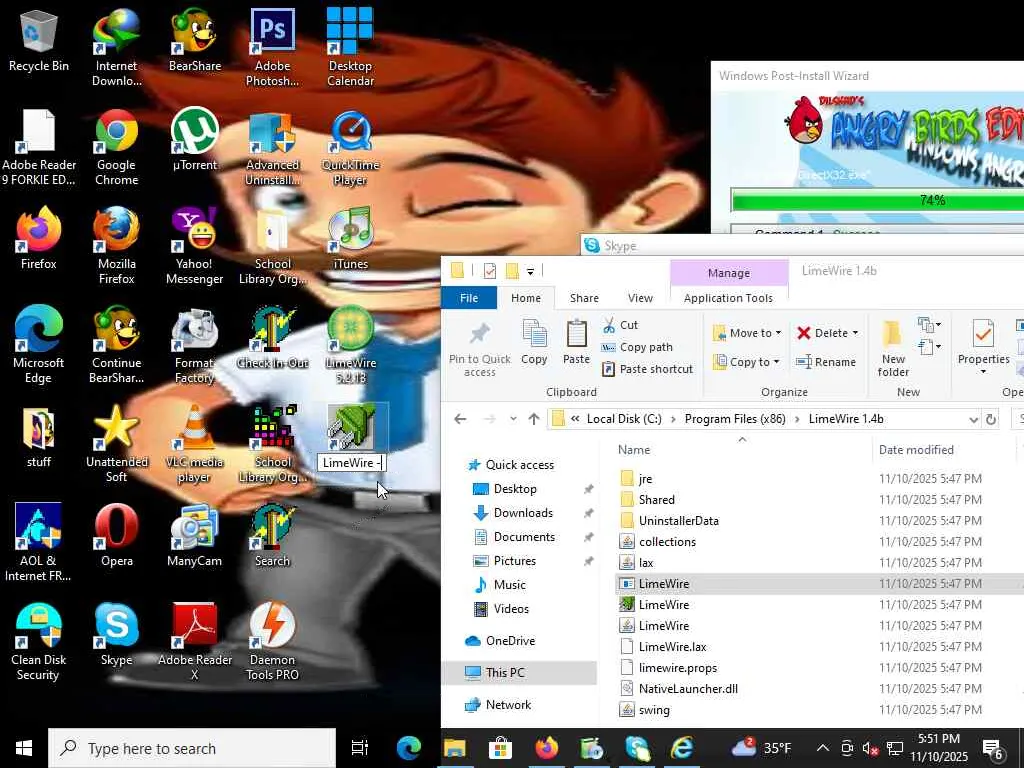1024x768 pixels.
Task: Select the Unattended Soft star icon
Action: coord(116,444)
